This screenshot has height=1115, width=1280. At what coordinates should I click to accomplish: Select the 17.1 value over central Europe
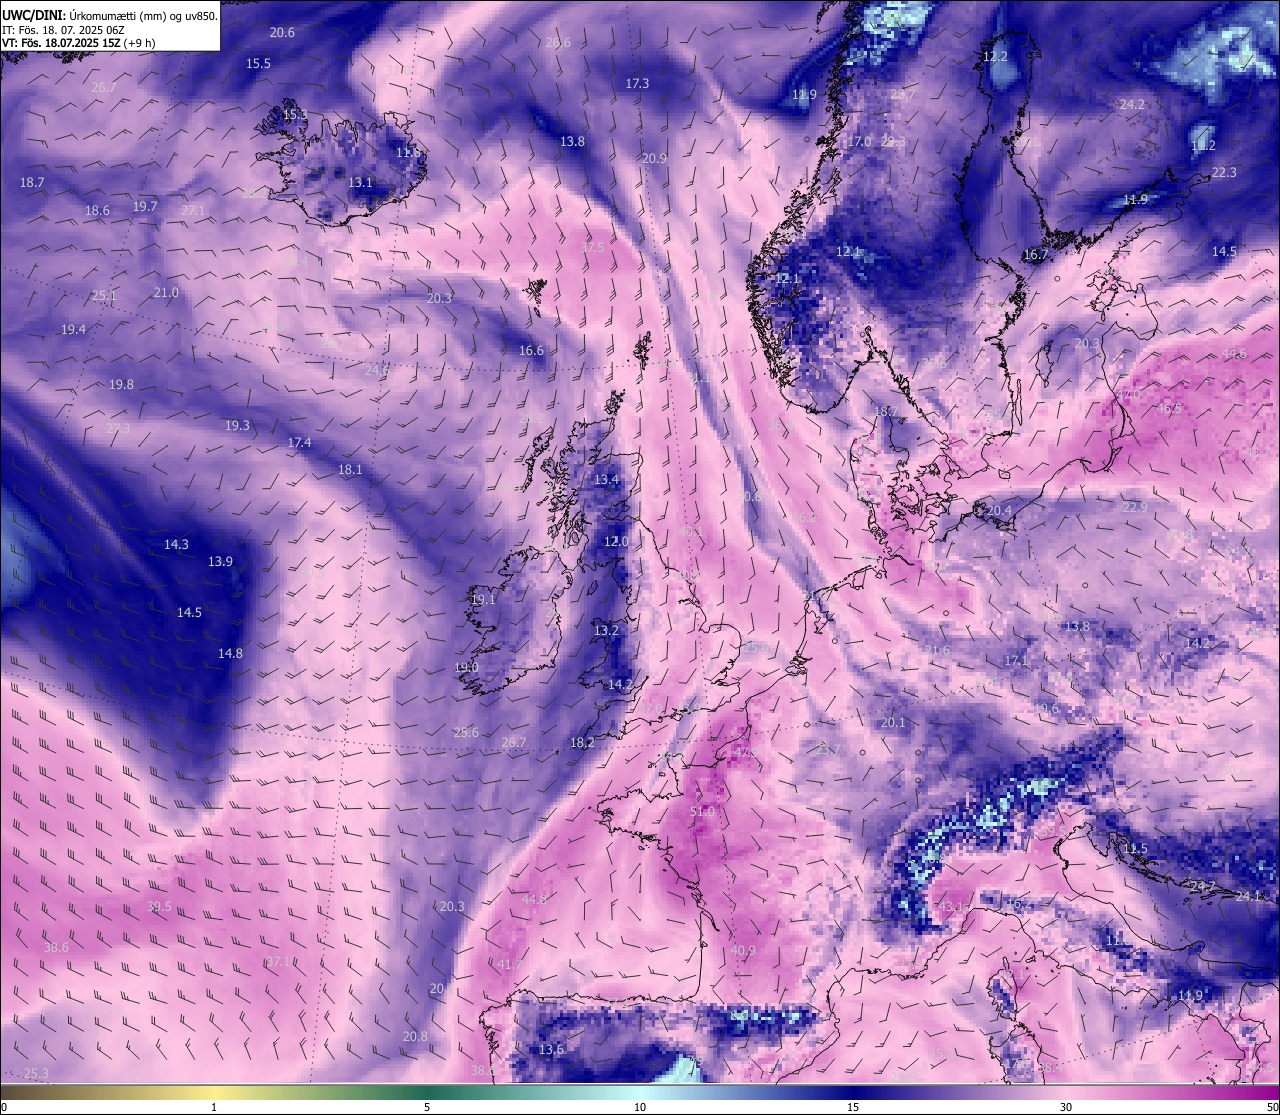(1015, 660)
